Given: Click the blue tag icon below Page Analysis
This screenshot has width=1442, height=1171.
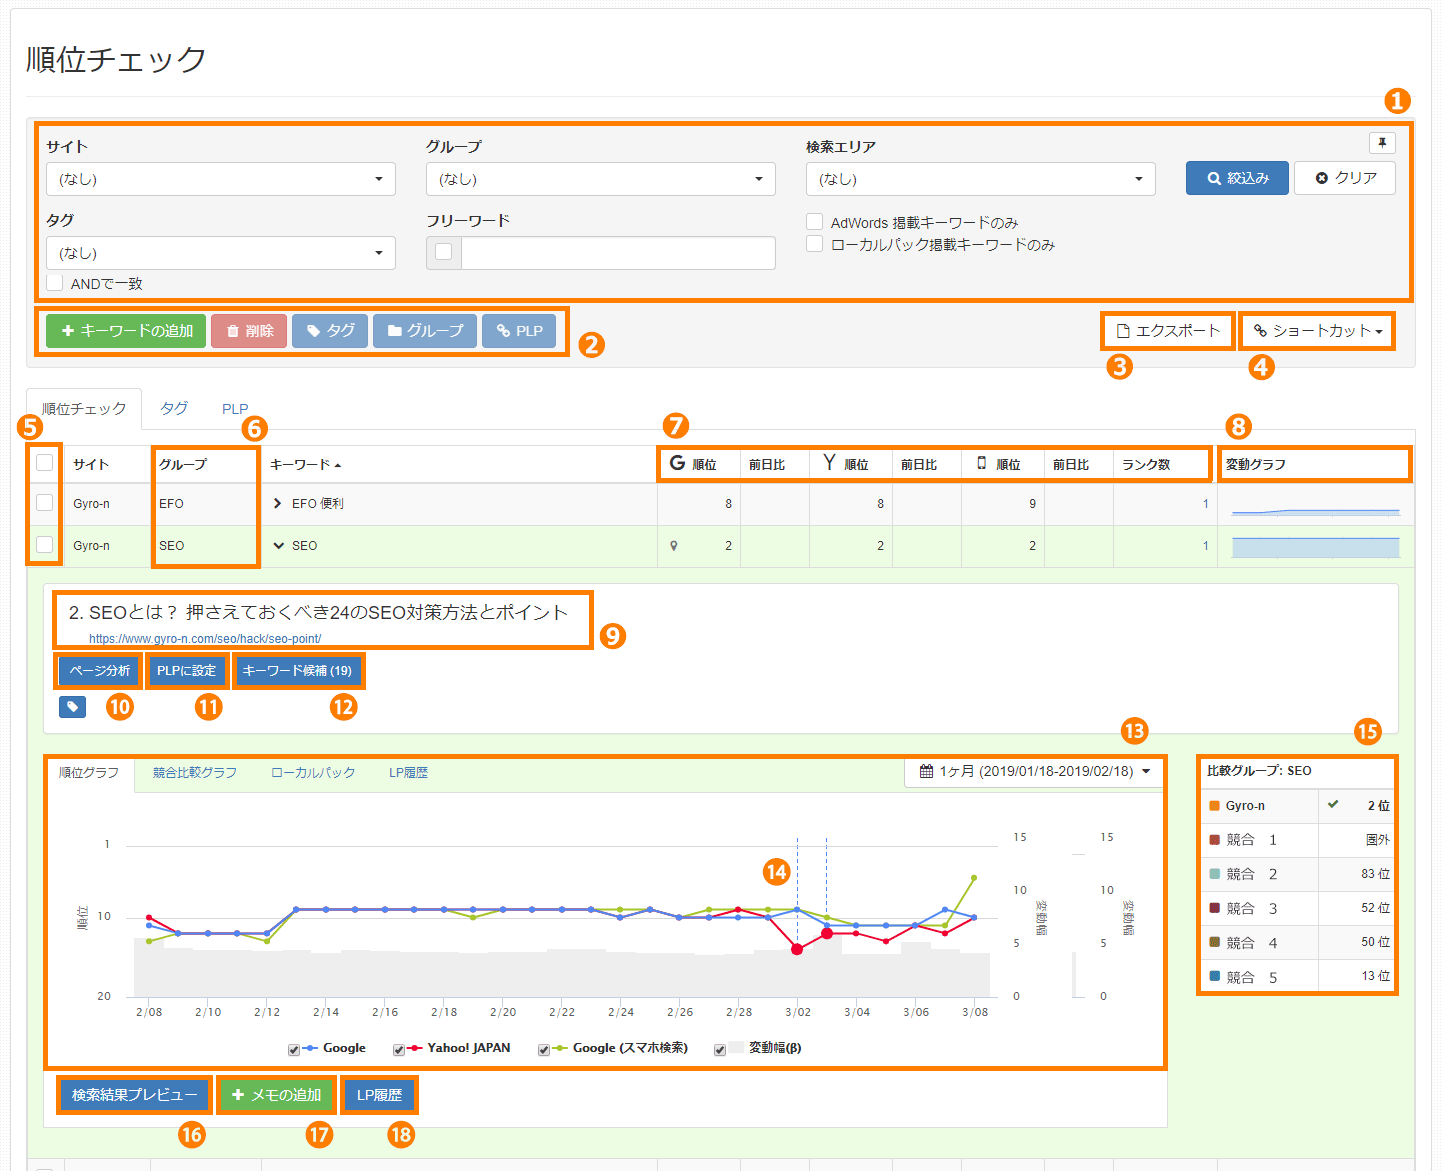Looking at the screenshot, I should [72, 707].
